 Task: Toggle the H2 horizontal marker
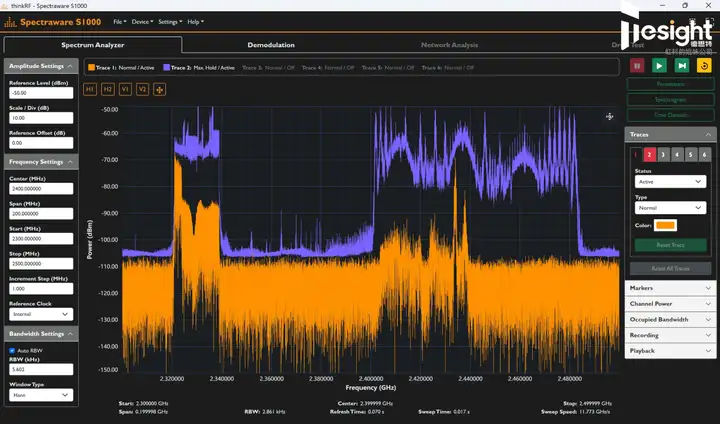(x=108, y=89)
